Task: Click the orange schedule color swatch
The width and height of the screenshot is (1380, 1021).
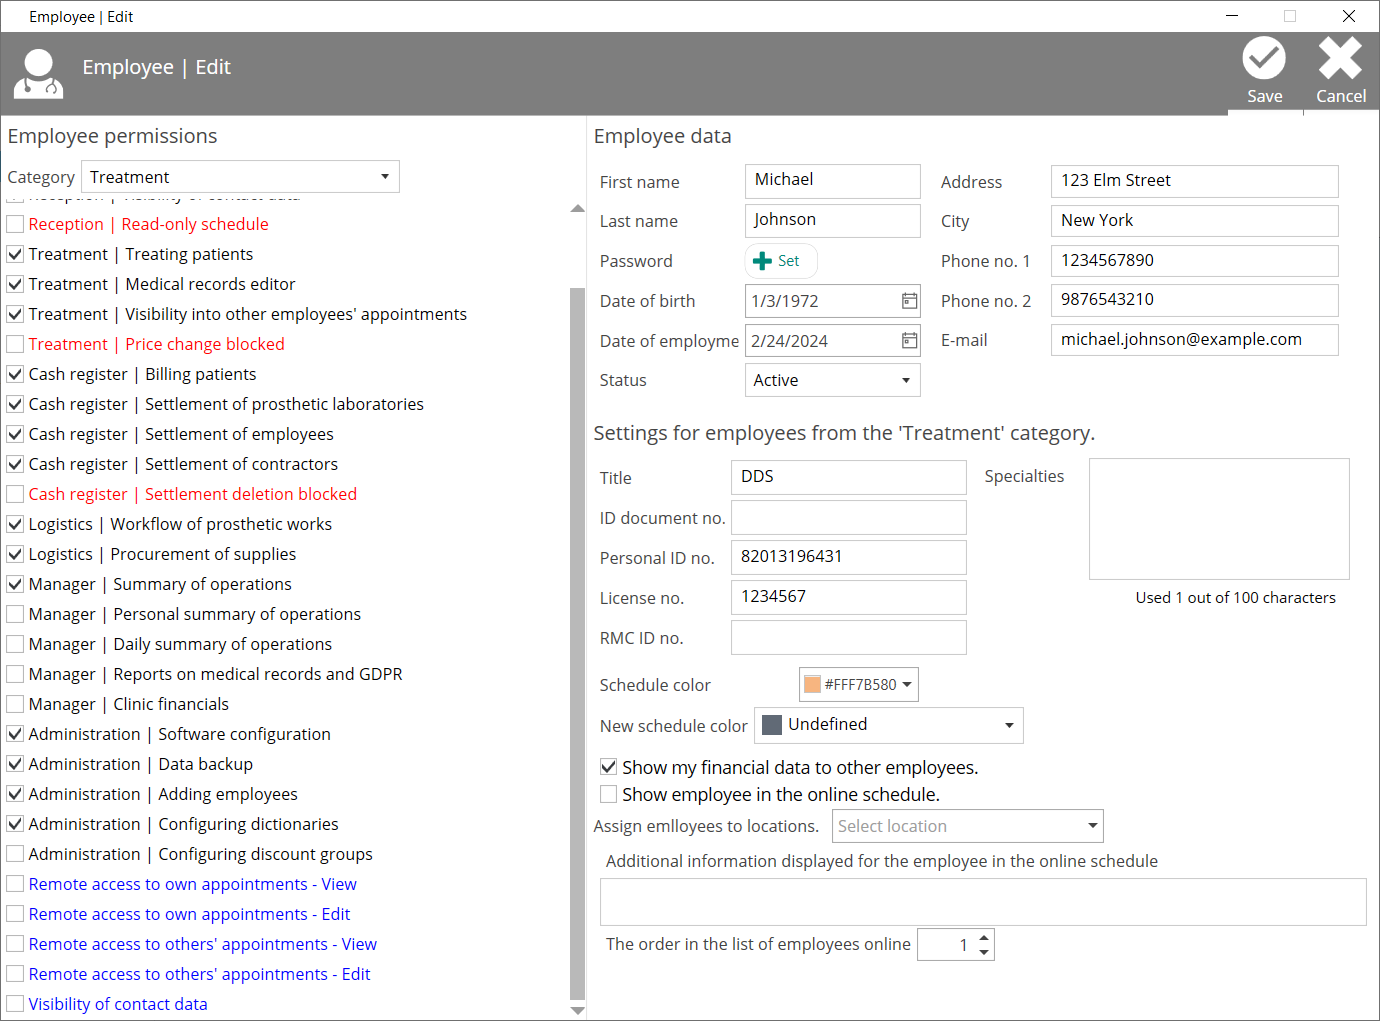Action: pyautogui.click(x=812, y=685)
